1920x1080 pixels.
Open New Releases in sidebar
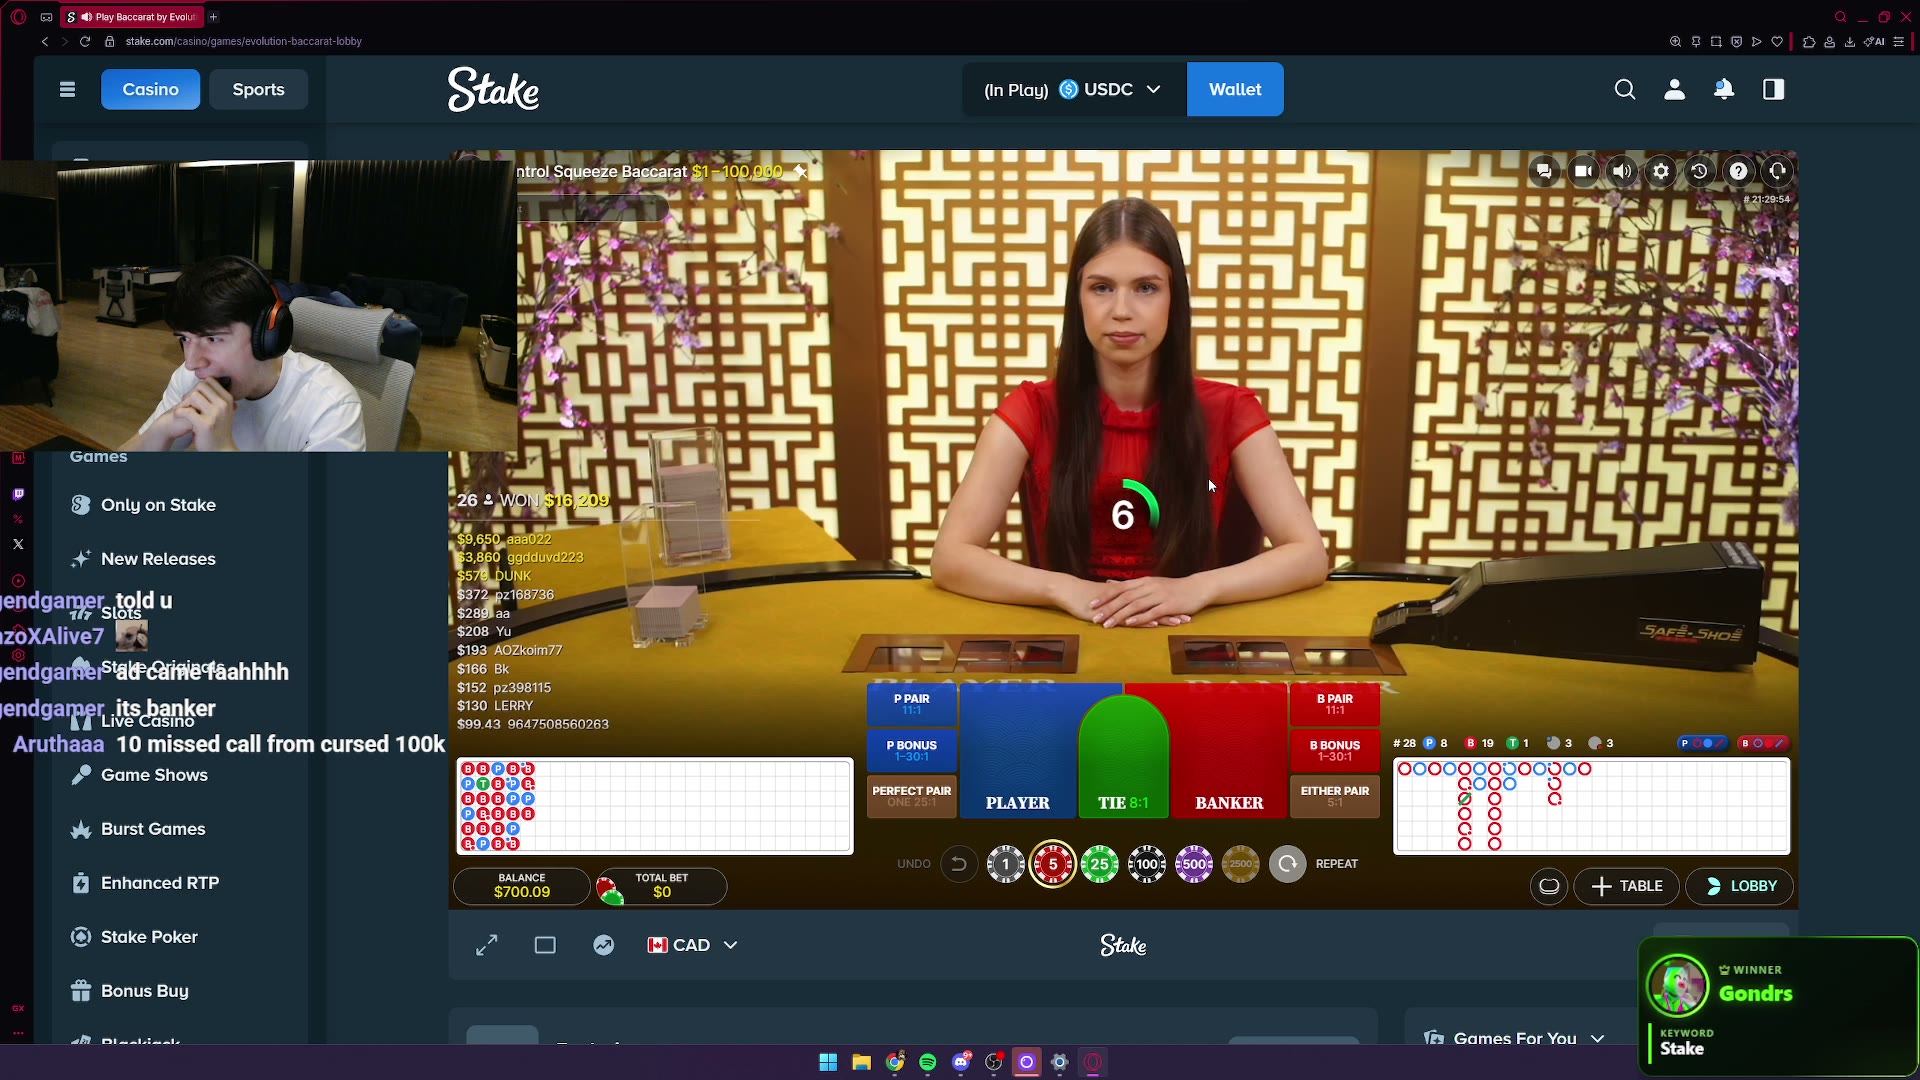pyautogui.click(x=158, y=559)
